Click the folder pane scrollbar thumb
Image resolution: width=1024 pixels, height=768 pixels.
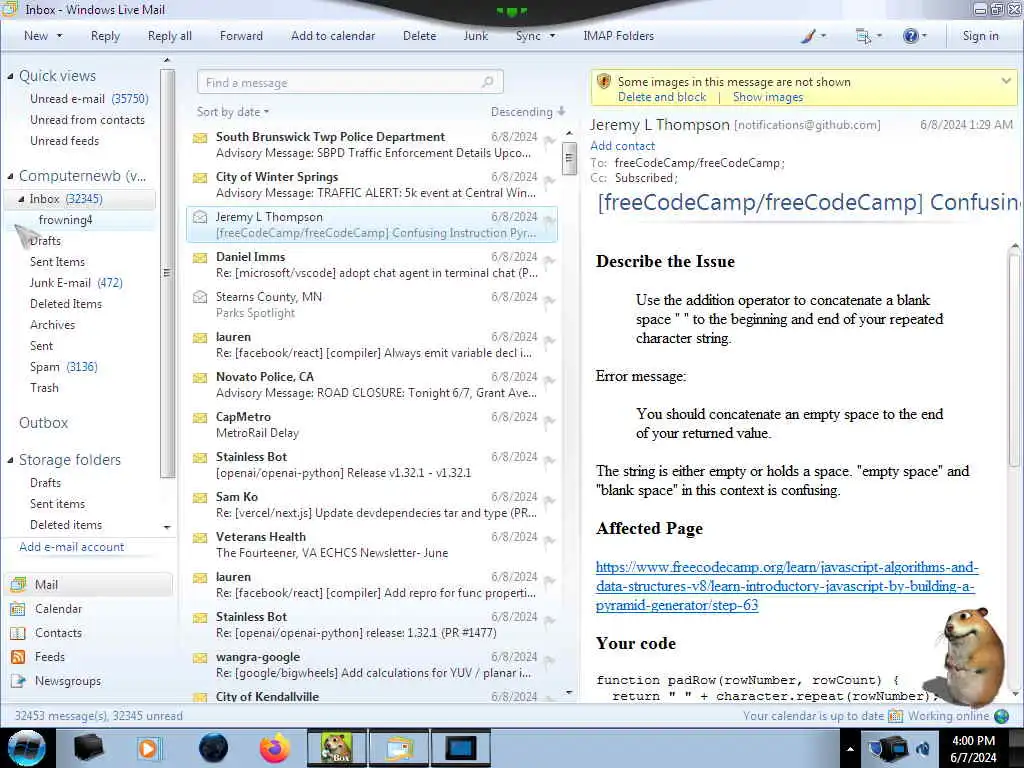pyautogui.click(x=167, y=273)
